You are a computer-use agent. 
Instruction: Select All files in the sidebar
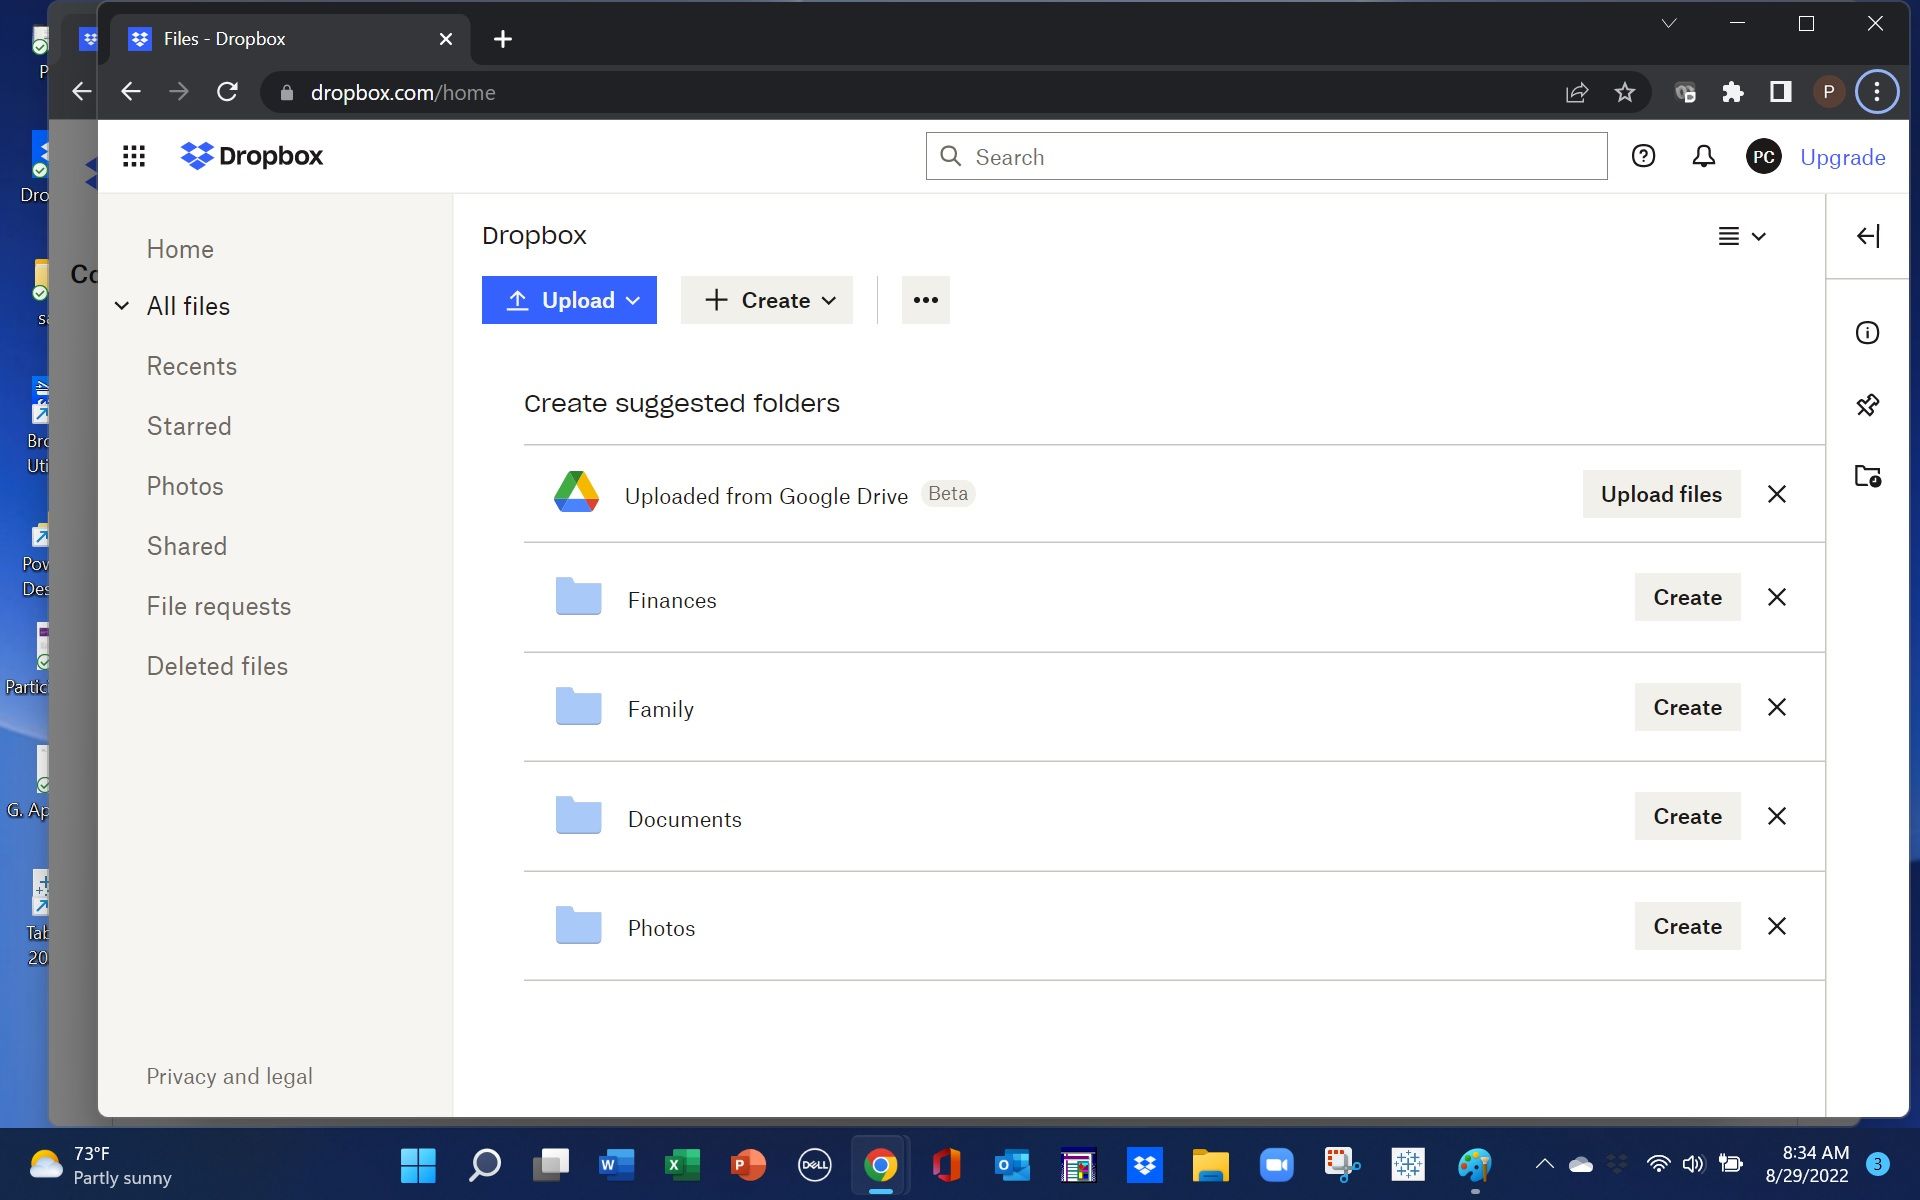coord(188,306)
